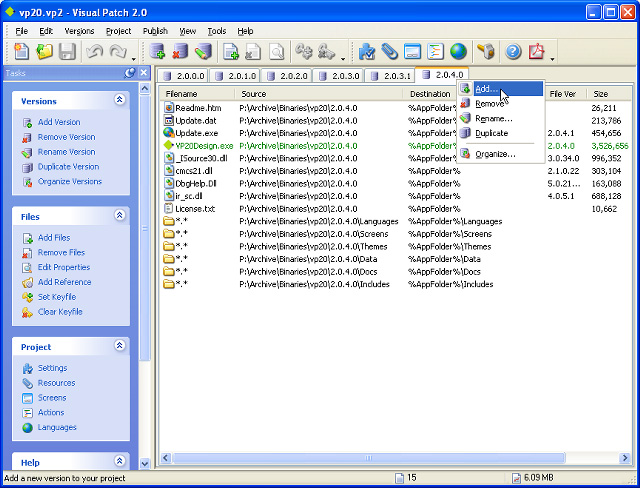Click the Build hammer toolbar icon
The height and width of the screenshot is (488, 640).
[486, 52]
